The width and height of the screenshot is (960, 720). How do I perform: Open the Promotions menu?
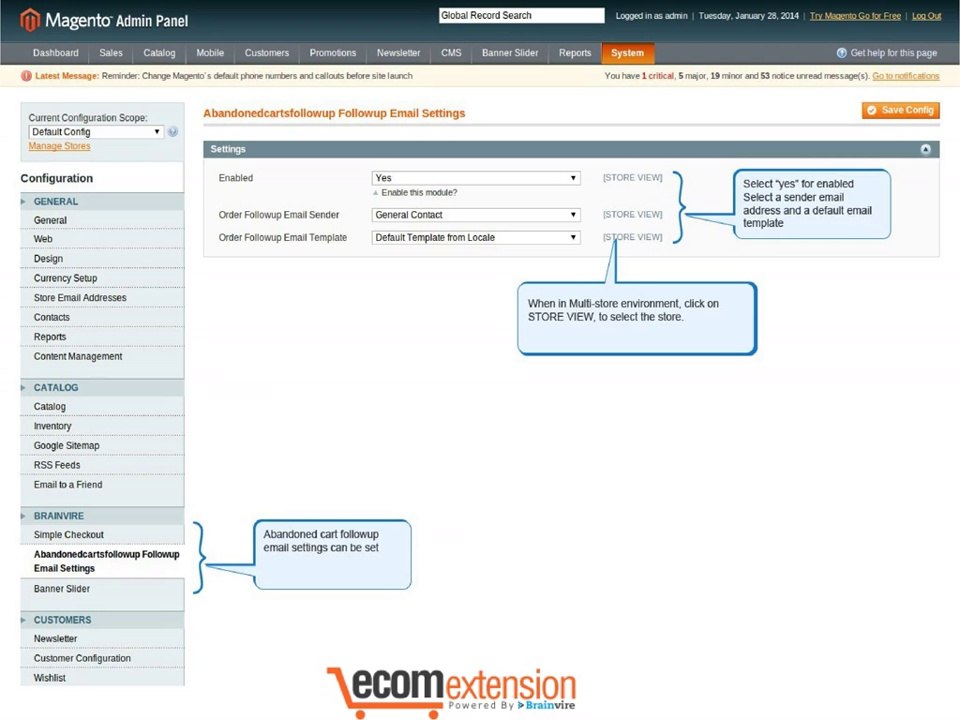(332, 53)
